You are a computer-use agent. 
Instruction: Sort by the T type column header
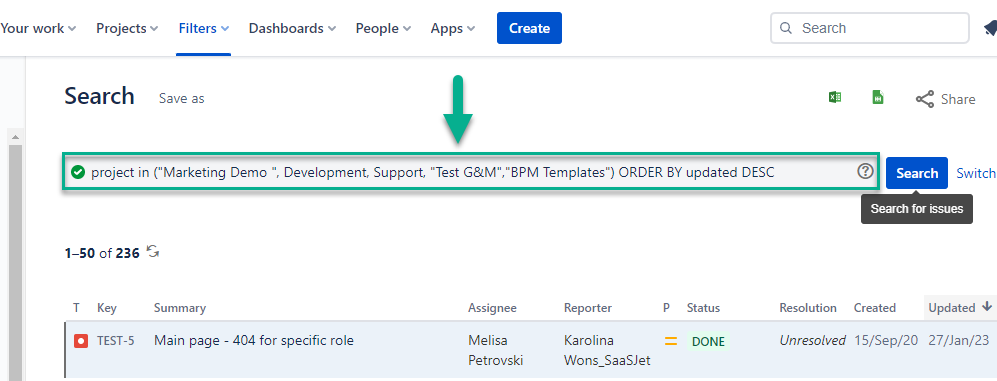click(x=76, y=308)
